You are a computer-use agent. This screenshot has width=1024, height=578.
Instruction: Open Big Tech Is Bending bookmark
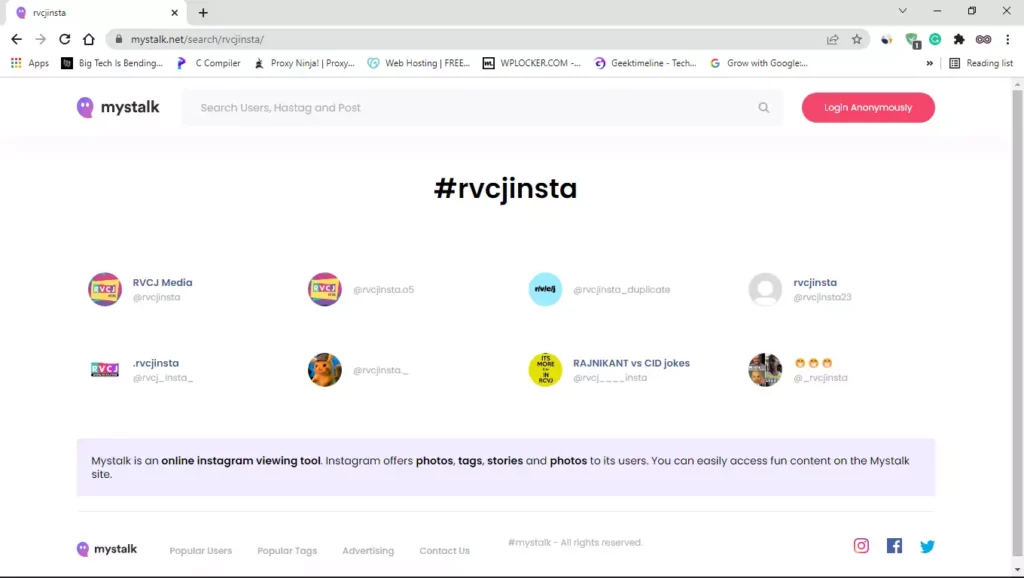[112, 63]
